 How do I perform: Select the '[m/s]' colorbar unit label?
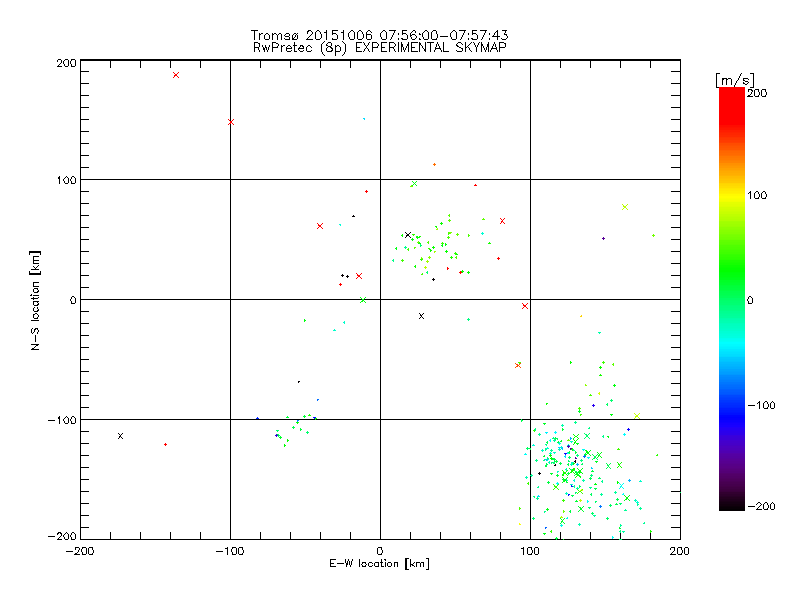735,80
